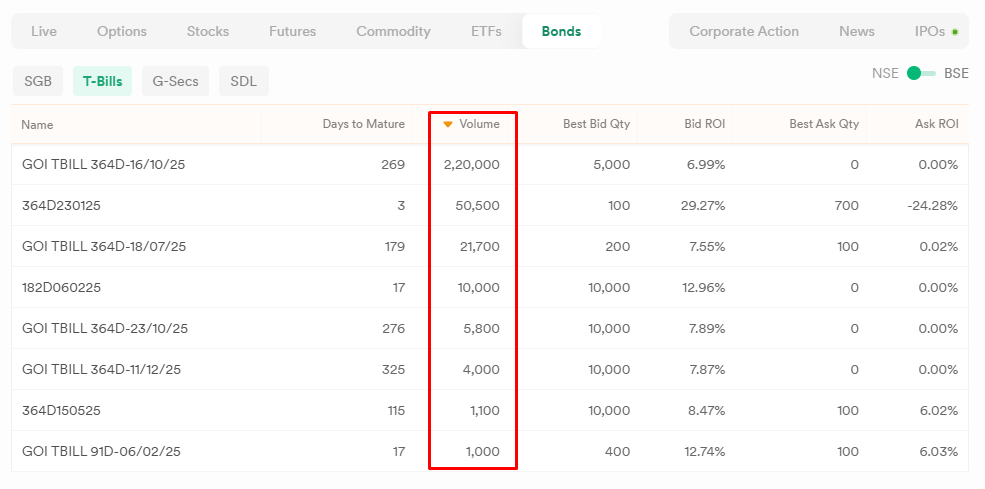
Task: Go to the News tab
Action: tap(857, 31)
